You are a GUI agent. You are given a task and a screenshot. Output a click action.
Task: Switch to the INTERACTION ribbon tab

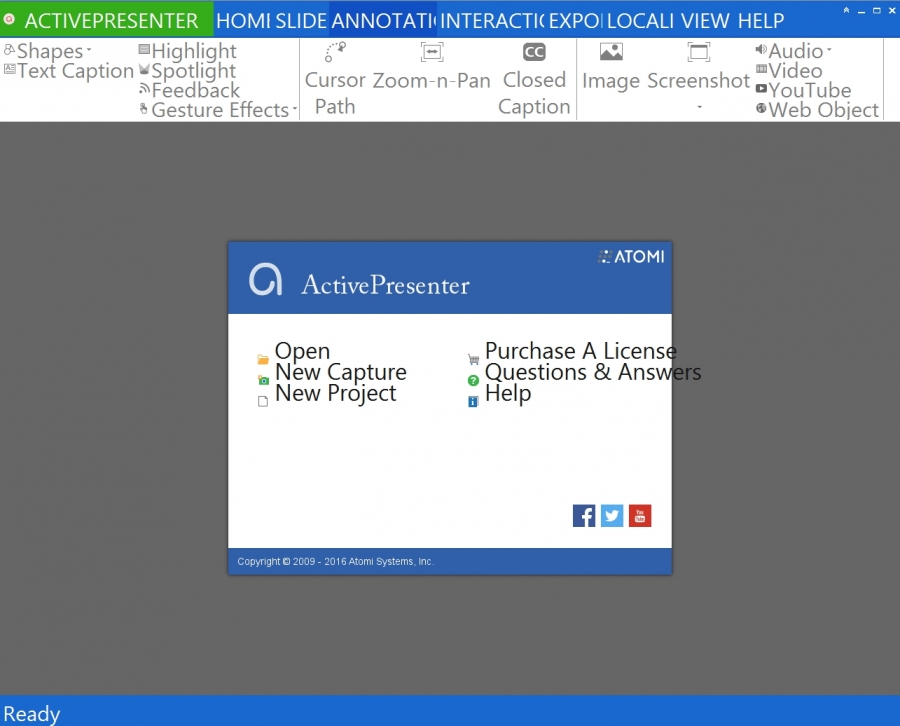(492, 21)
